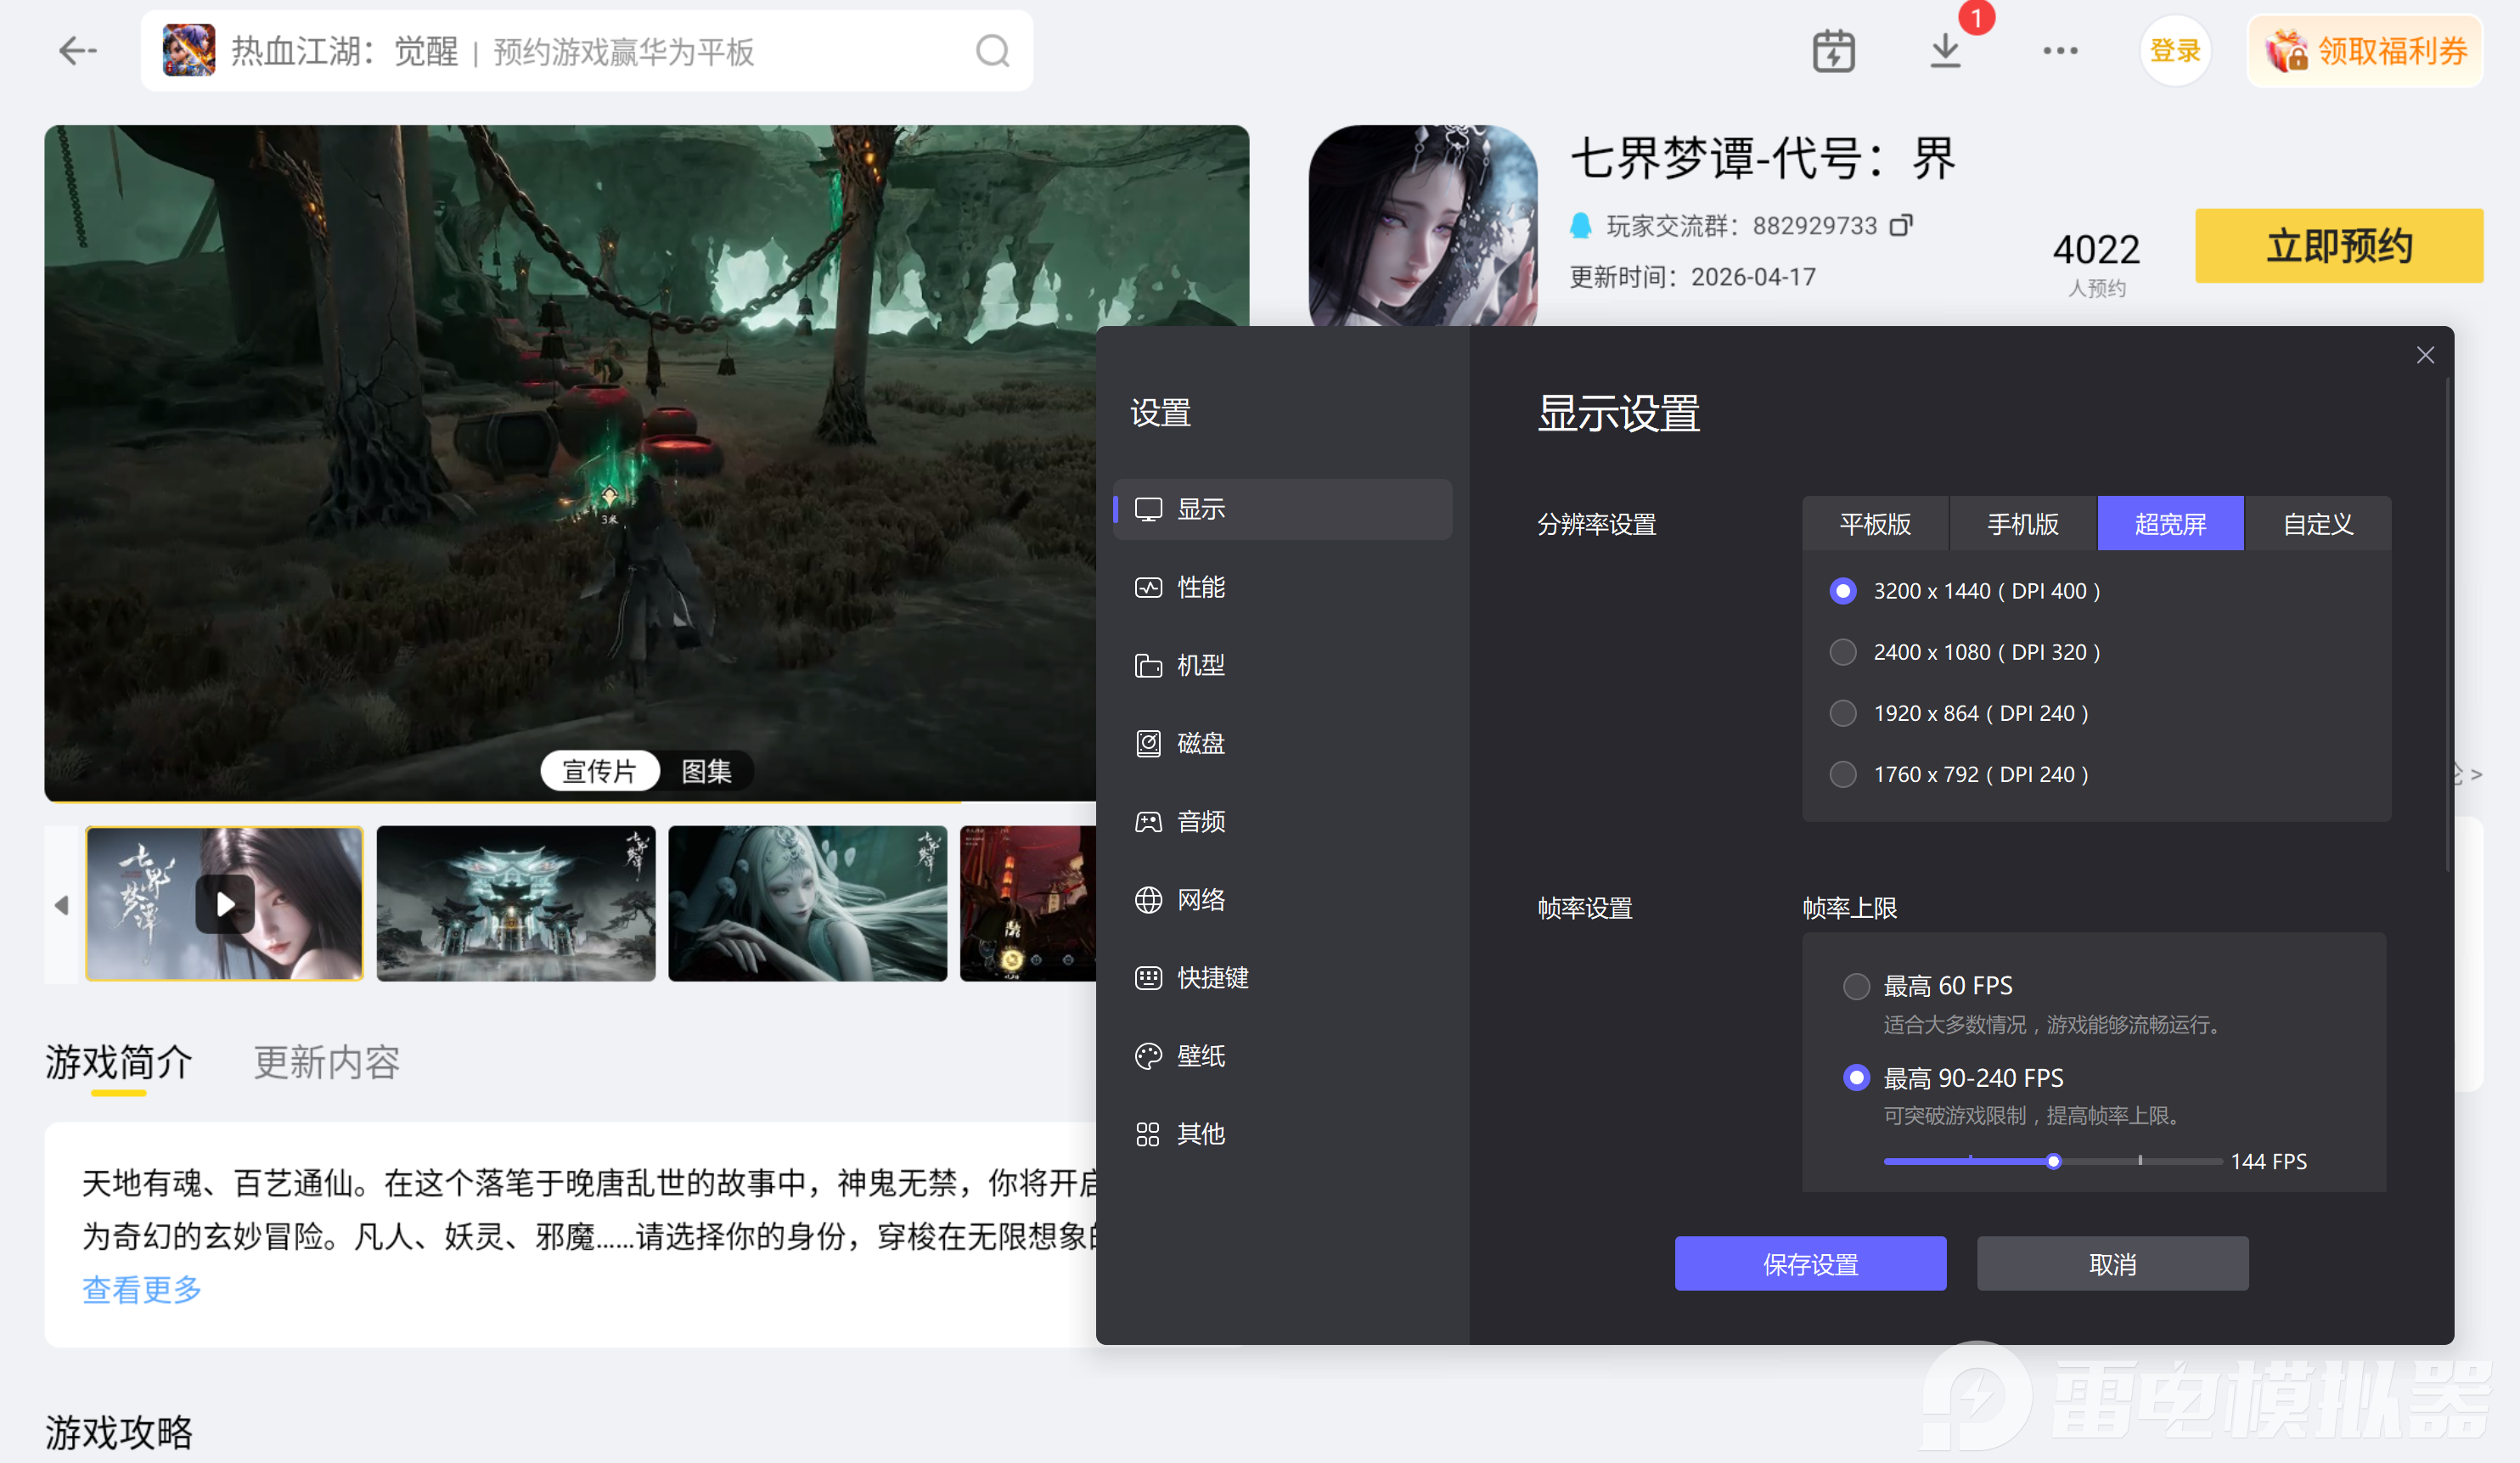Click the FPS limit slider handle
Viewport: 2520px width, 1463px height.
2053,1161
